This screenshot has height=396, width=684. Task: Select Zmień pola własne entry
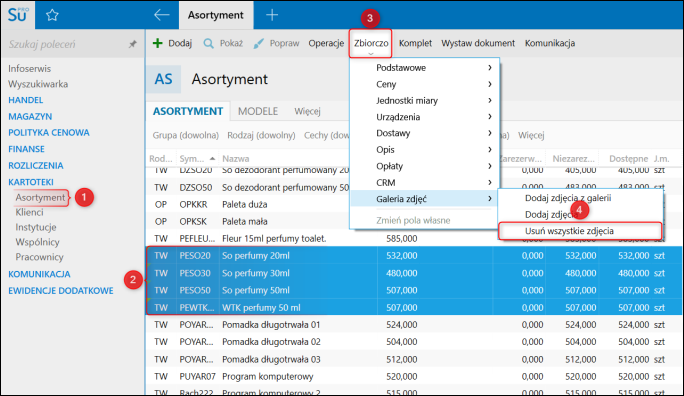[x=413, y=220]
